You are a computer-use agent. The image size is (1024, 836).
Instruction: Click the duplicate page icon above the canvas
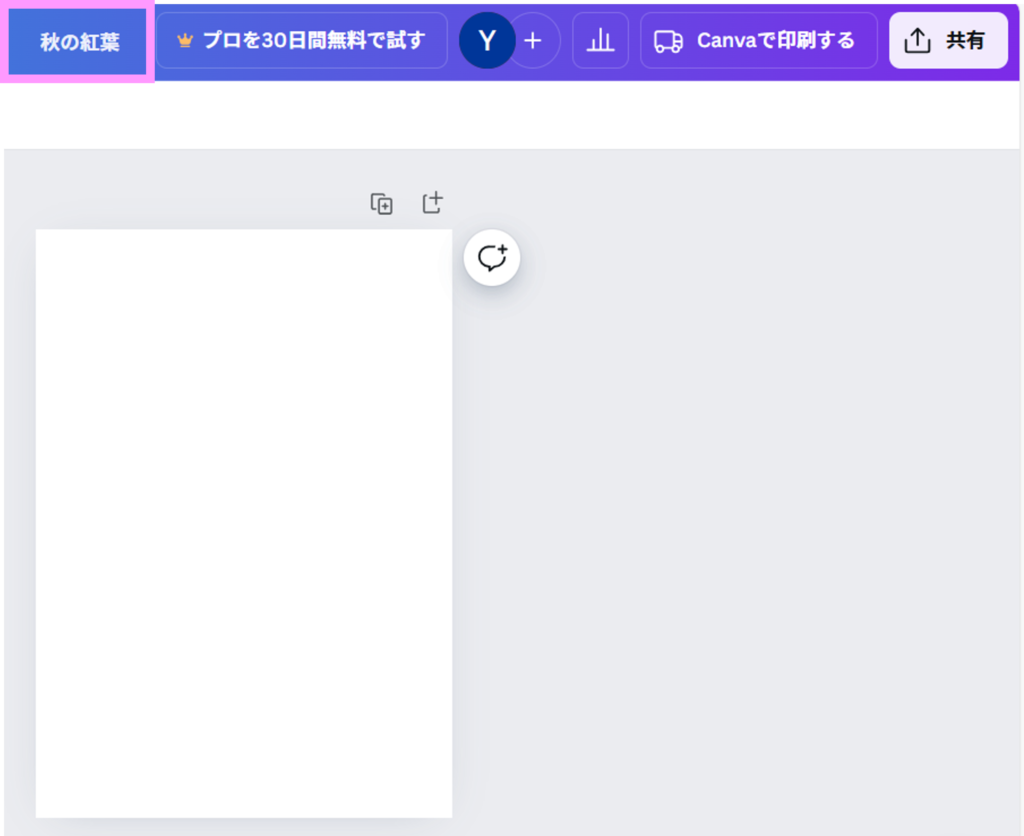(x=381, y=204)
